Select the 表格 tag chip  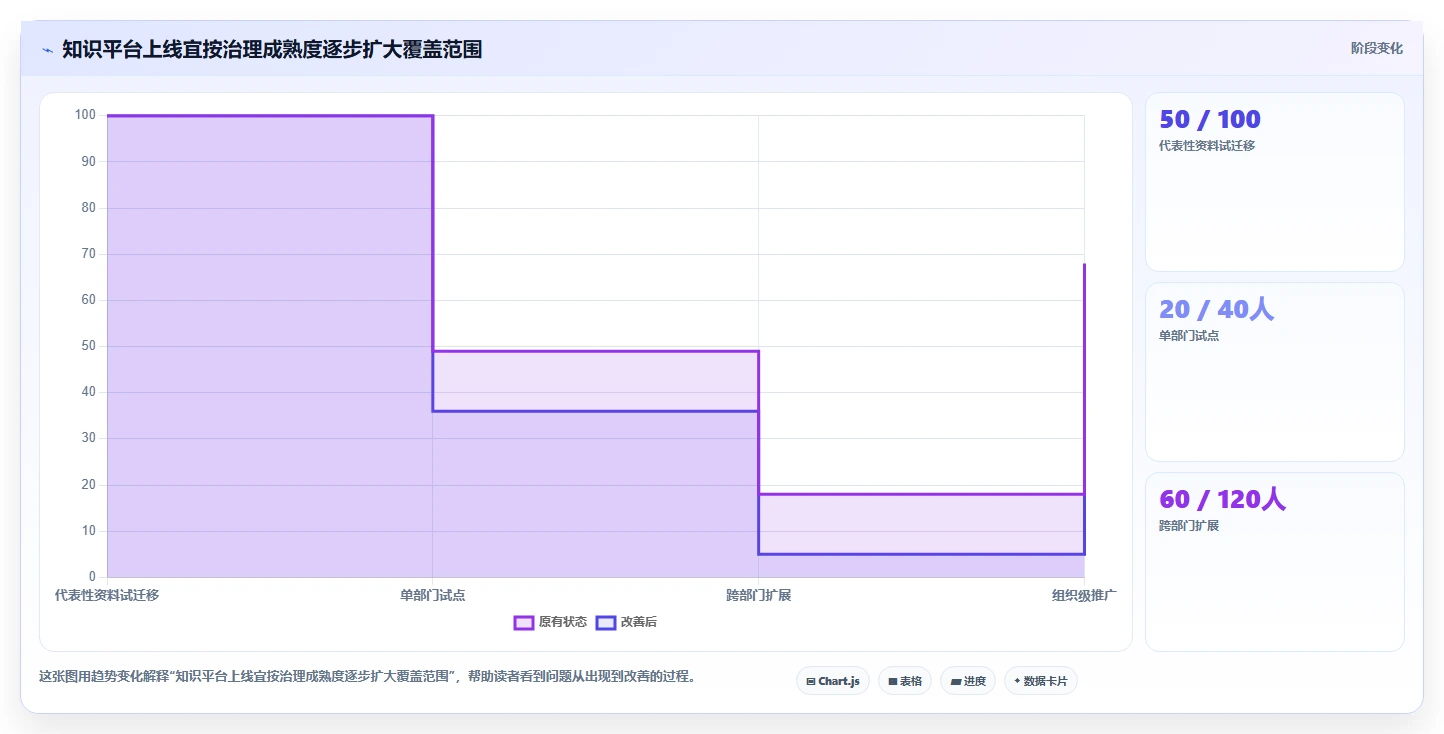point(905,681)
